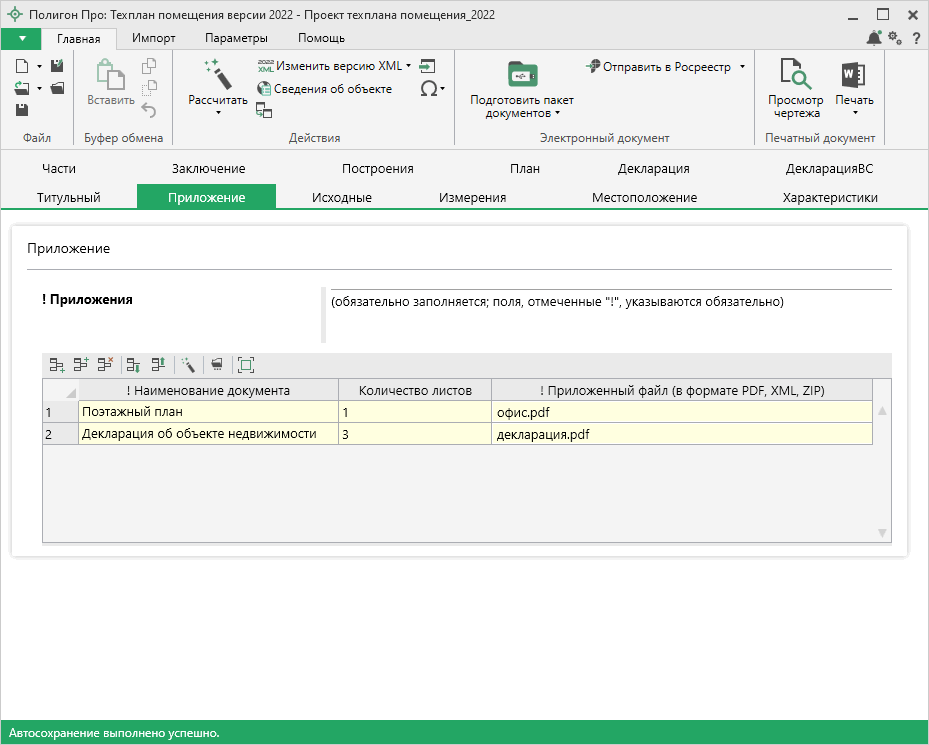The image size is (929, 745).
Task: Open the Отправить в Росреестр dropdown arrow
Action: 742,67
